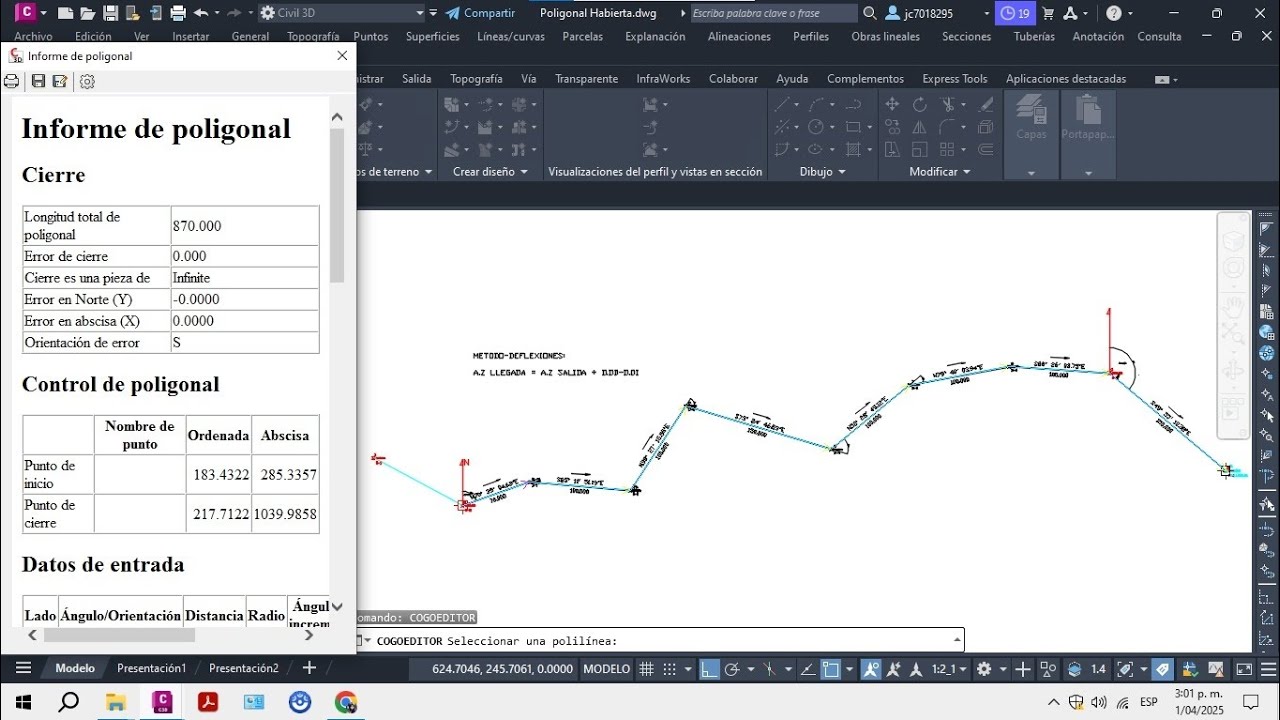The height and width of the screenshot is (720, 1280).
Task: Add a new layout with plus button
Action: pos(309,668)
